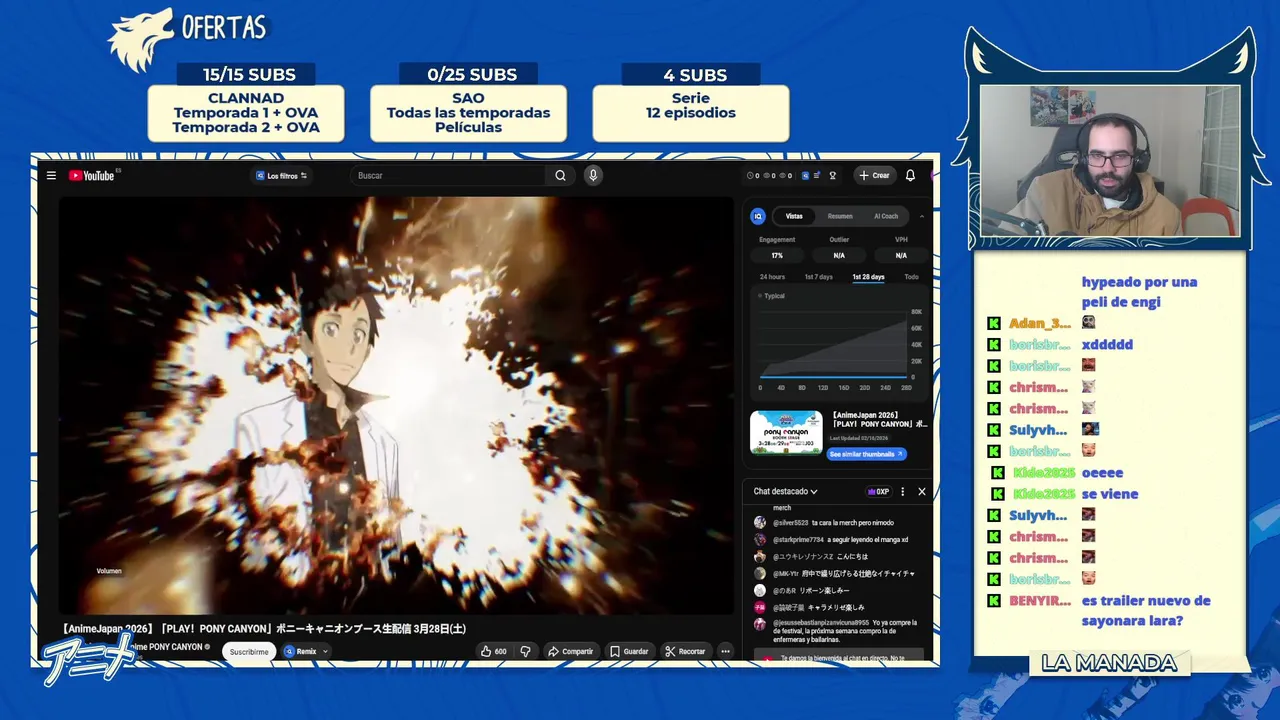The width and height of the screenshot is (1280, 720).
Task: Click the video player area
Action: pos(396,404)
